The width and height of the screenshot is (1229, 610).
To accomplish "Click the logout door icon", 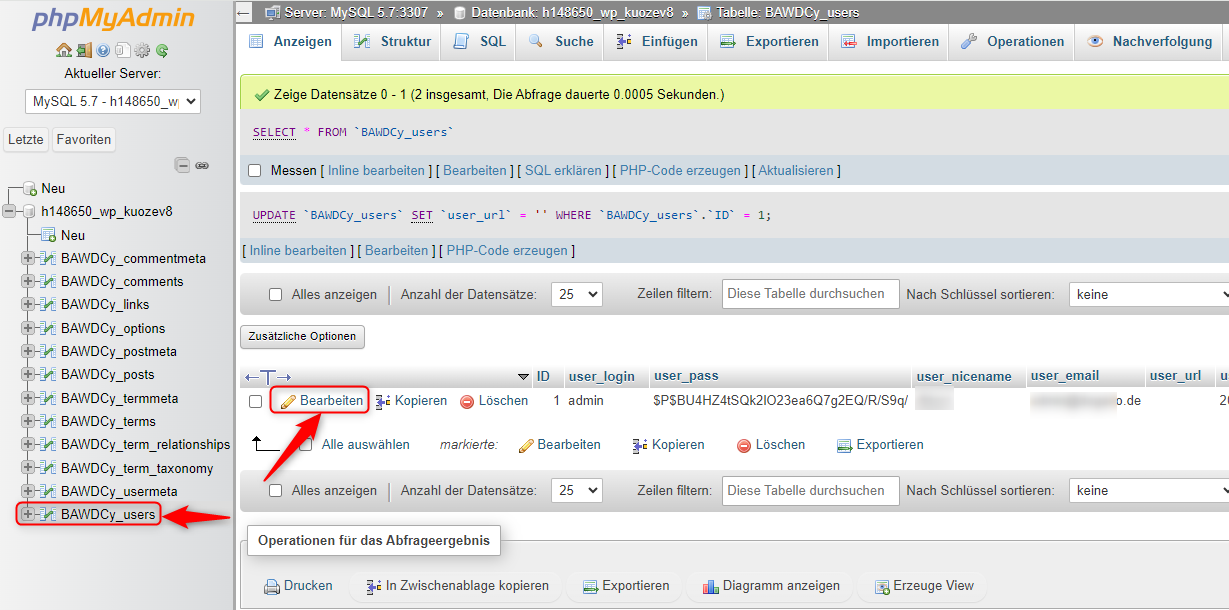I will pos(83,50).
